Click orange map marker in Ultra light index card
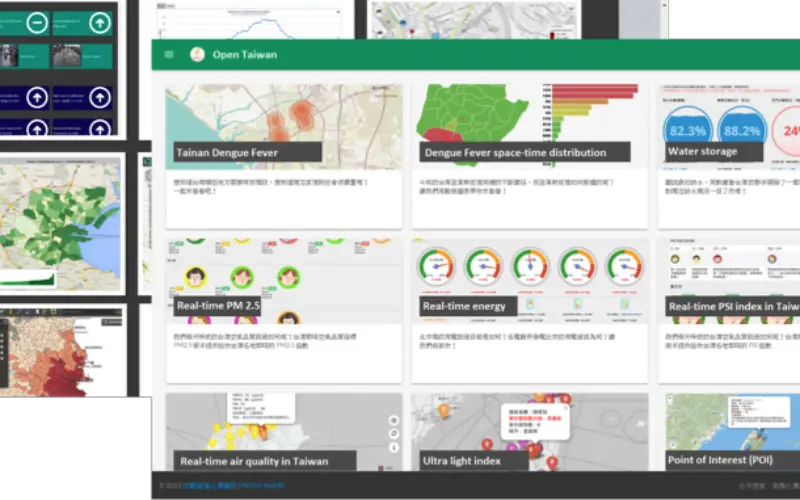This screenshot has width=800, height=500. click(444, 411)
